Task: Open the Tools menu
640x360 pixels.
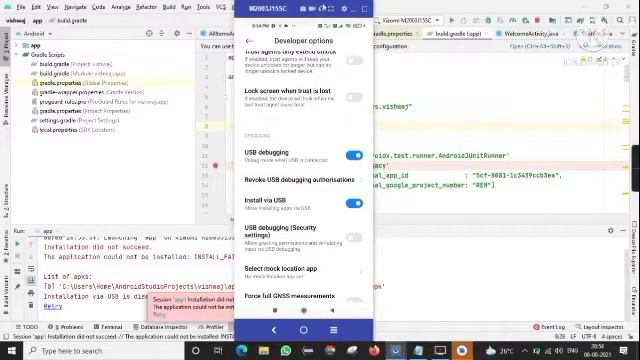Action: point(203,7)
